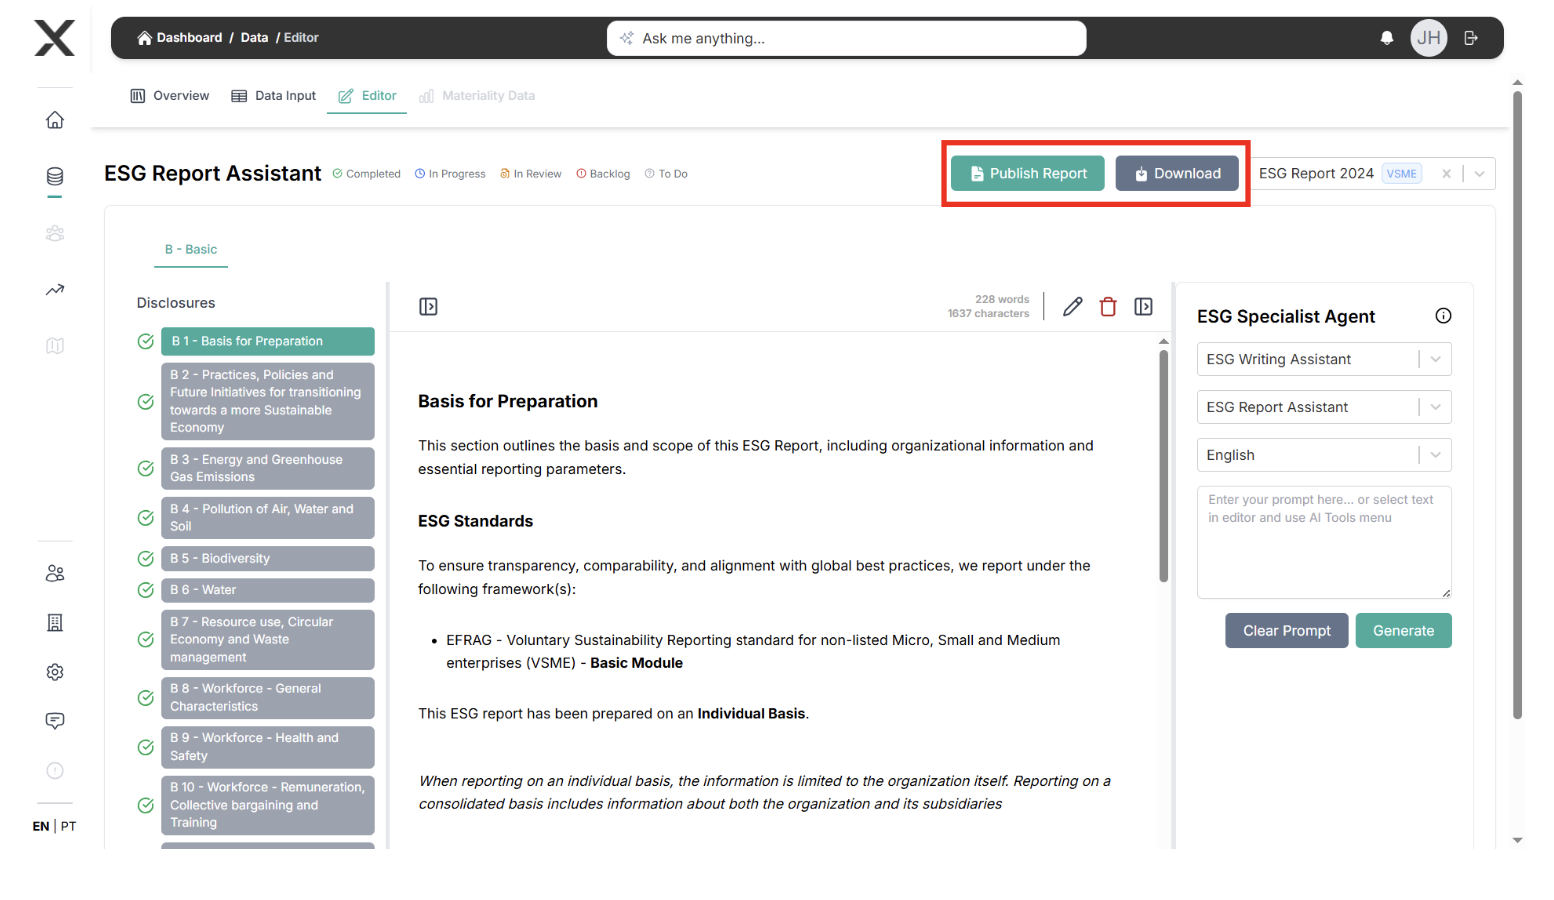Click the check circle next to B 5 - Biodiversity
Image resolution: width=1554 pixels, height=900 pixels.
[x=146, y=559]
